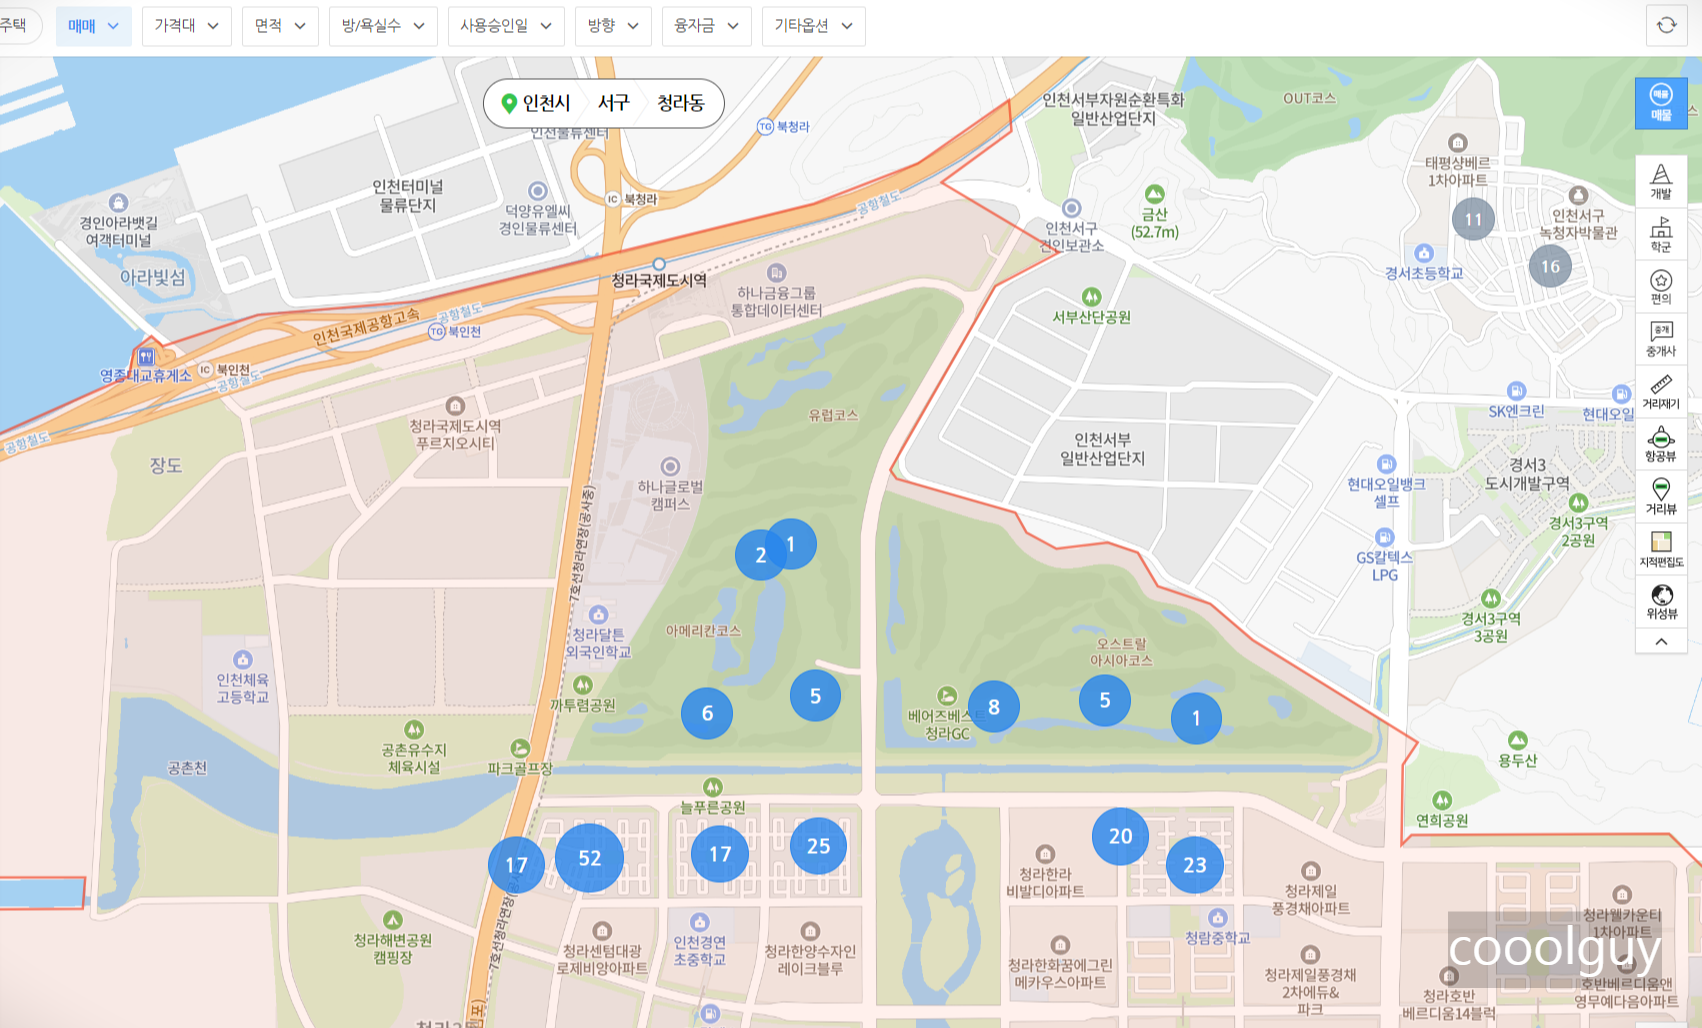Image resolution: width=1702 pixels, height=1028 pixels.
Task: Show 학군 school district overlay
Action: point(1661,235)
